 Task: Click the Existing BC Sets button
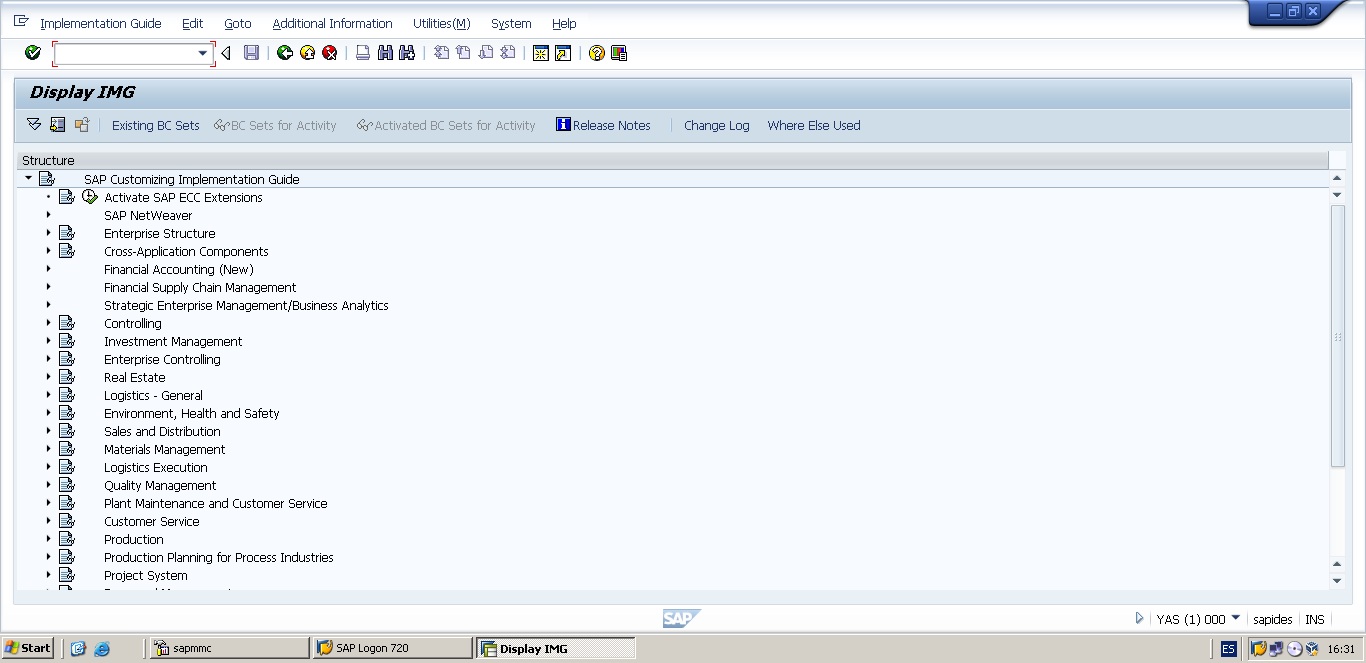coord(155,125)
